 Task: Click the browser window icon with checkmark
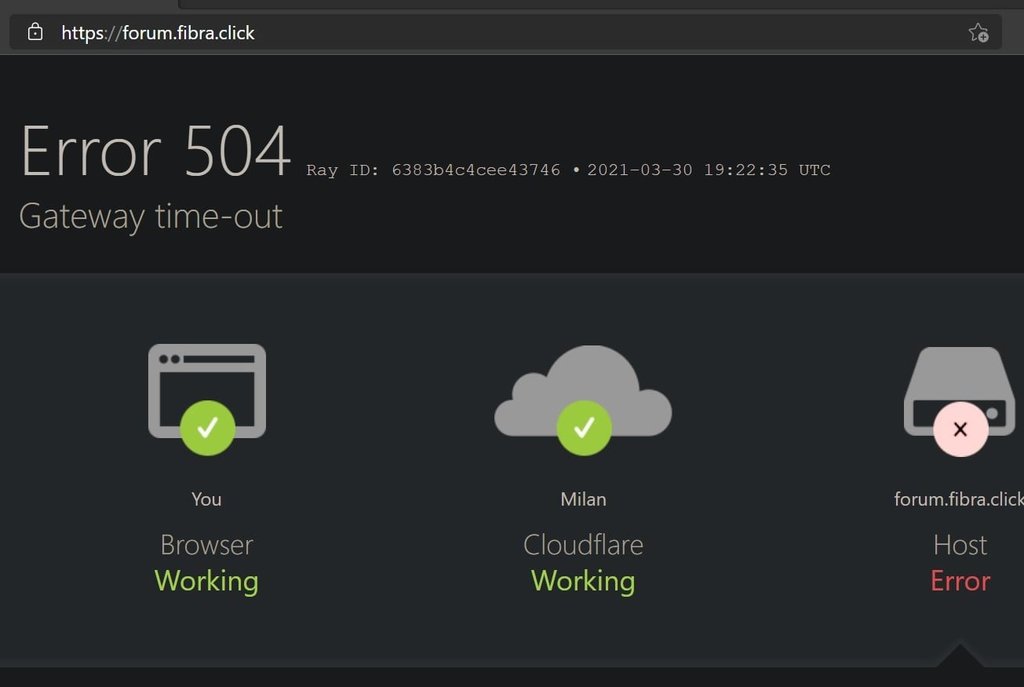(x=207, y=399)
